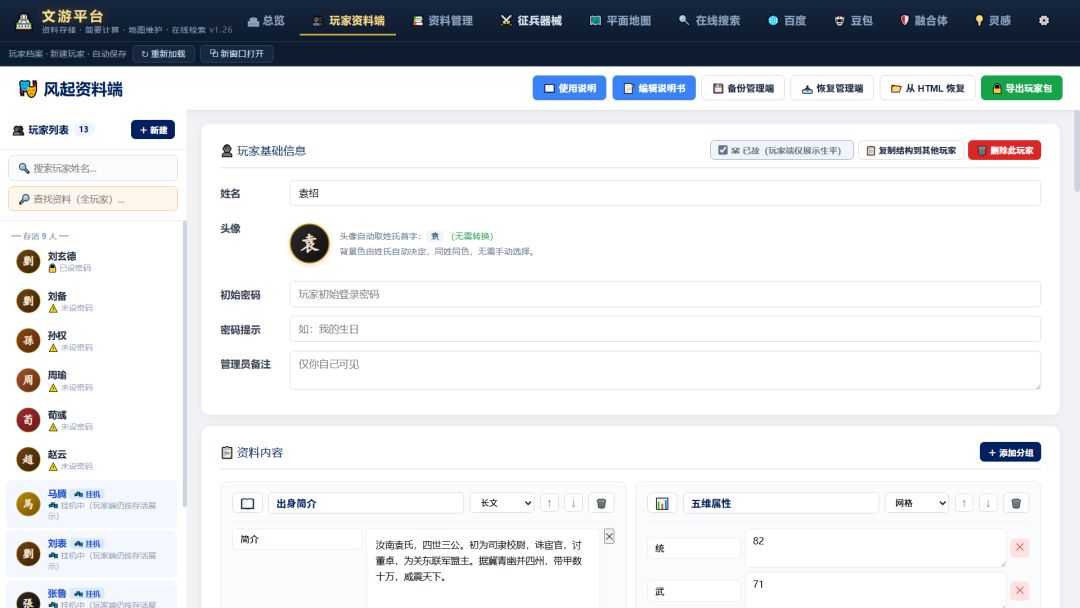Viewport: 1080px width, 608px height.
Task: Click the 文游平台 logo icon
Action: (23, 21)
